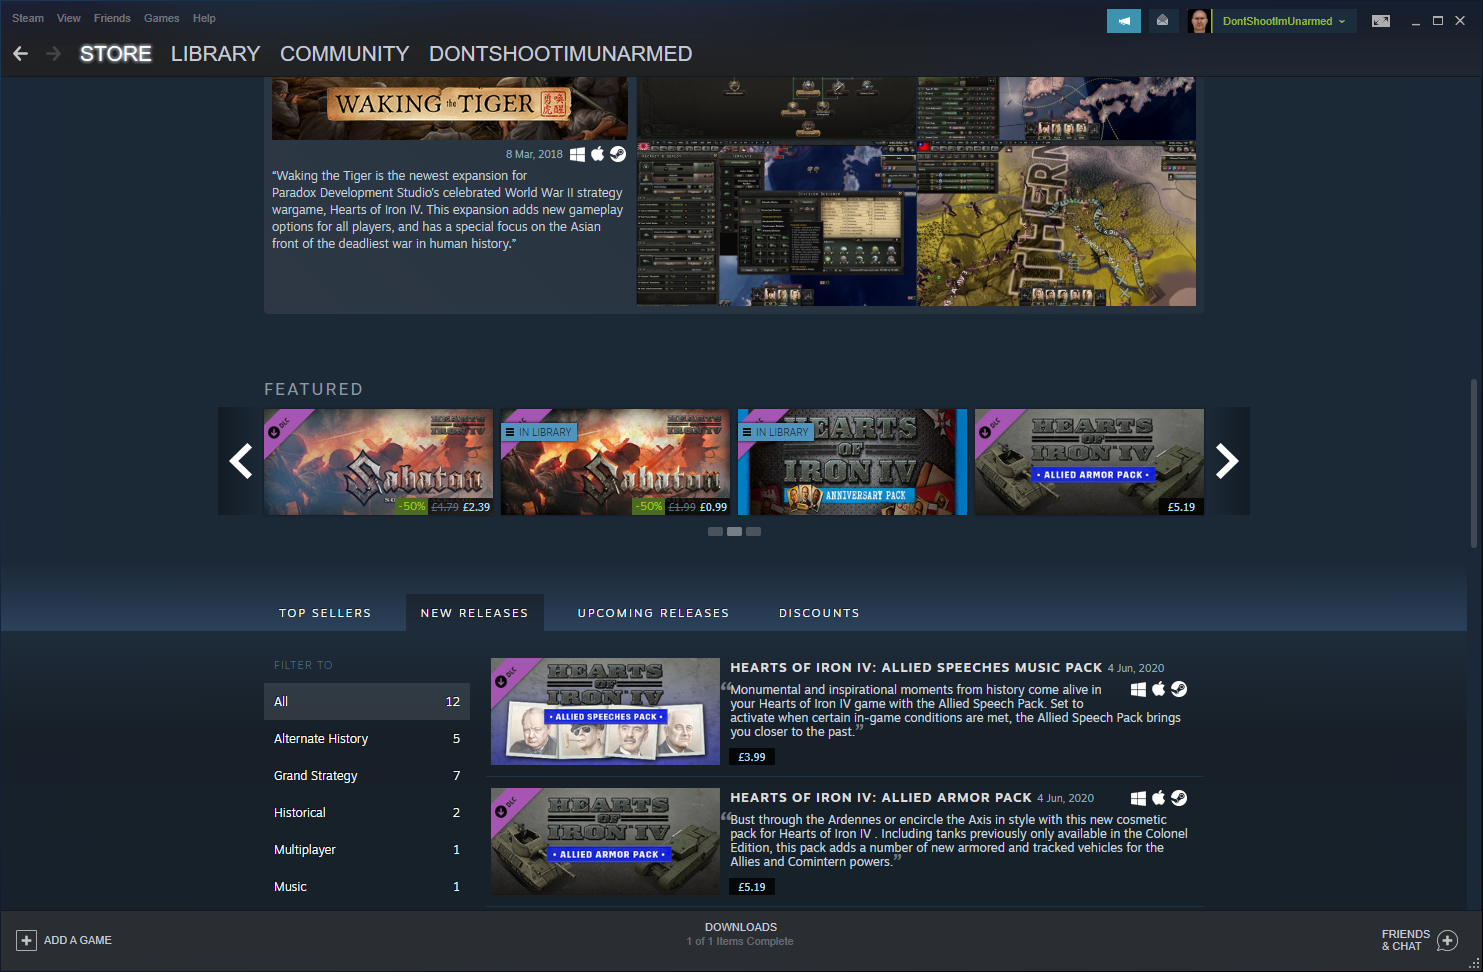The height and width of the screenshot is (972, 1483).
Task: Switch to the Discounts tab
Action: (819, 613)
